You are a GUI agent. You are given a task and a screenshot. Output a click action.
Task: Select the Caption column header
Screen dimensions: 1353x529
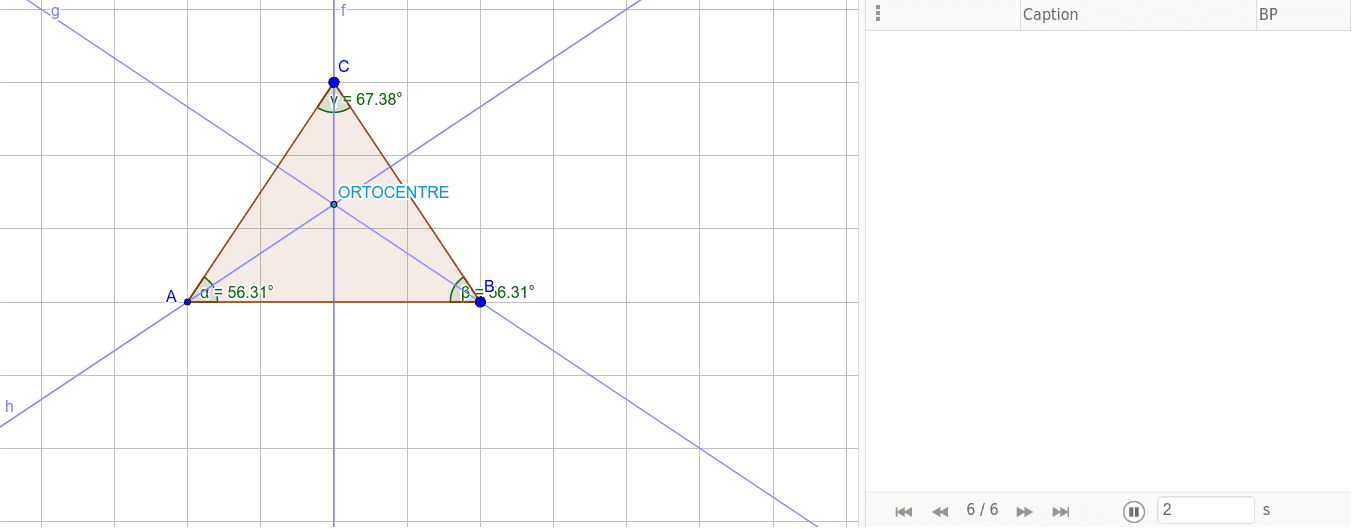coord(1137,15)
